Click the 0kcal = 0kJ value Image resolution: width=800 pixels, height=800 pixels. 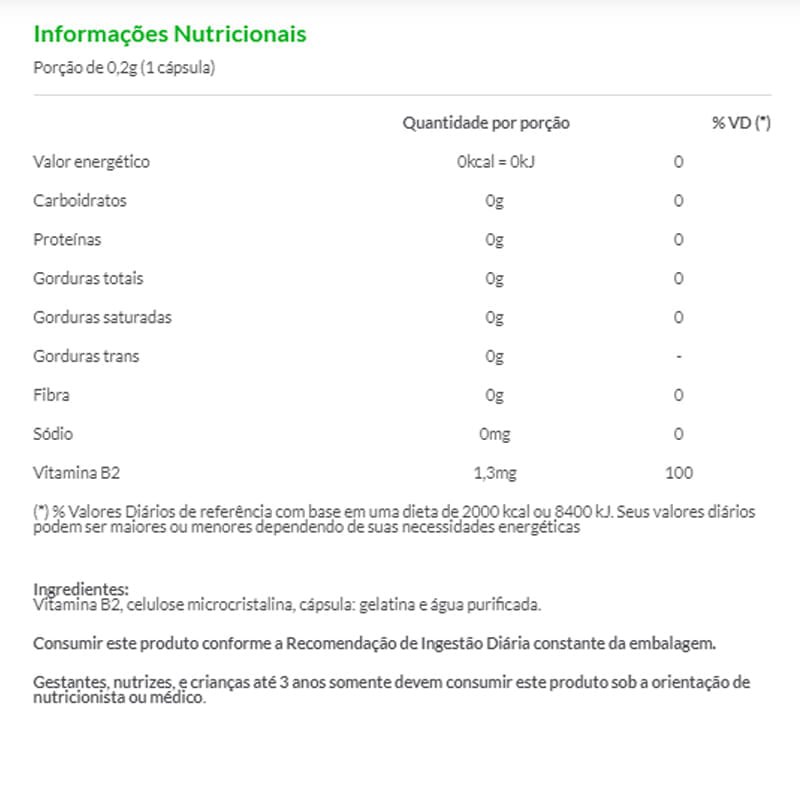[494, 162]
